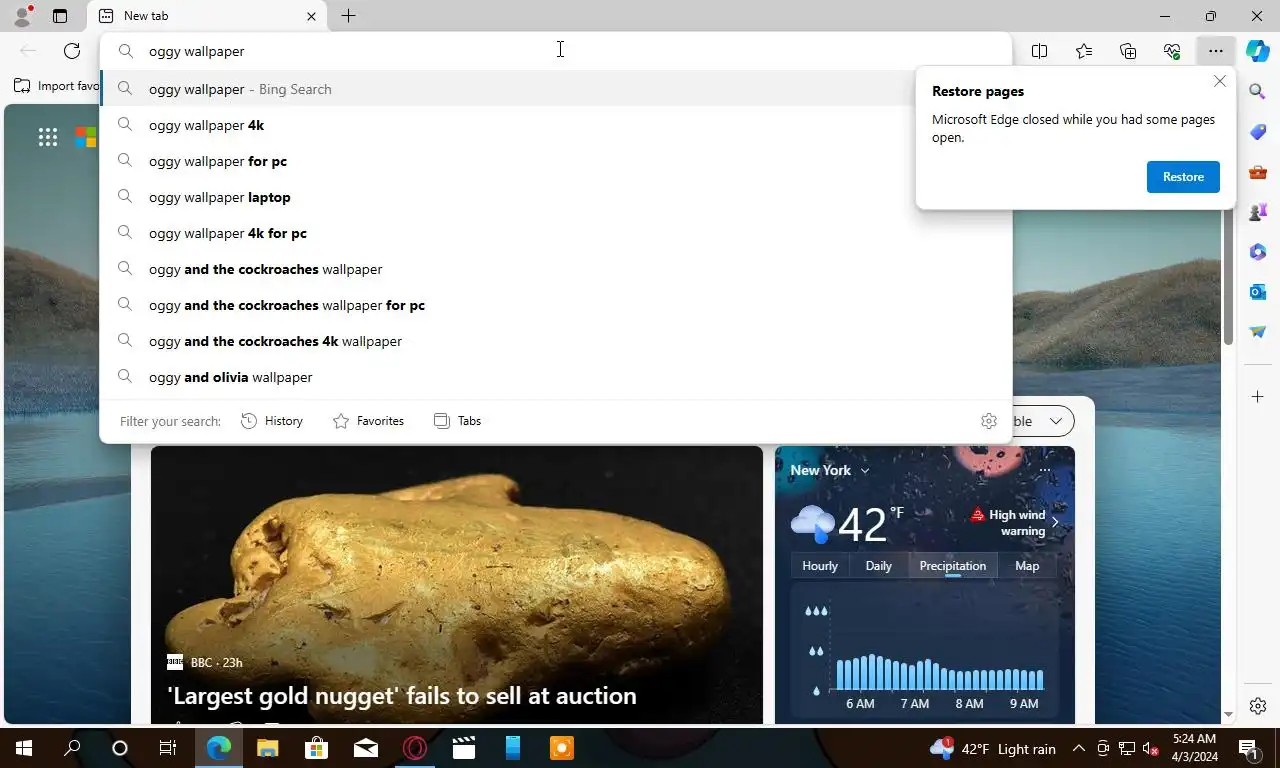Screen dimensions: 1280x768
Task: Open the notification center icon
Action: (x=1248, y=748)
